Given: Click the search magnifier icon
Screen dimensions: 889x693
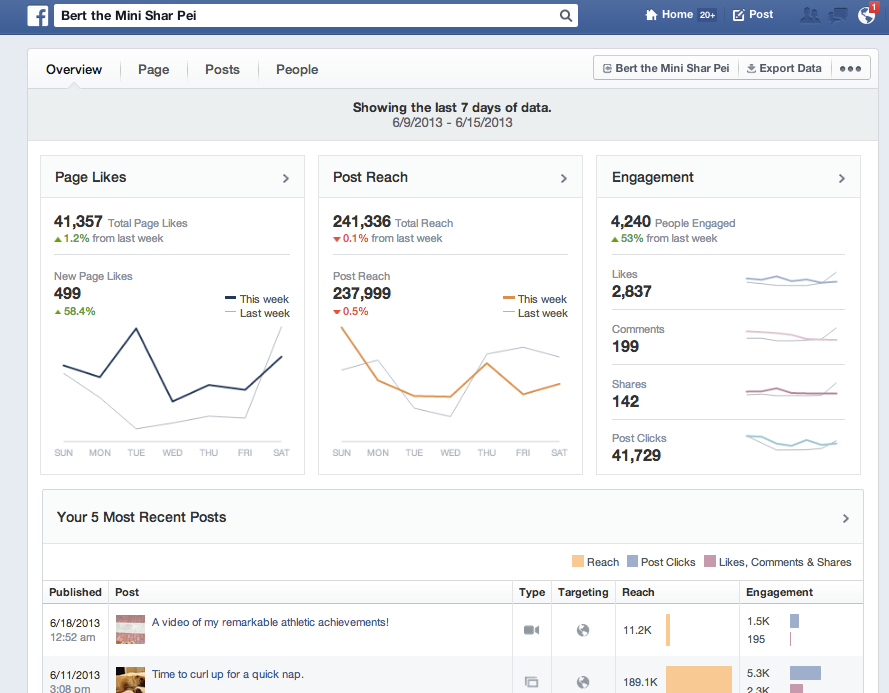Looking at the screenshot, I should click(x=565, y=15).
